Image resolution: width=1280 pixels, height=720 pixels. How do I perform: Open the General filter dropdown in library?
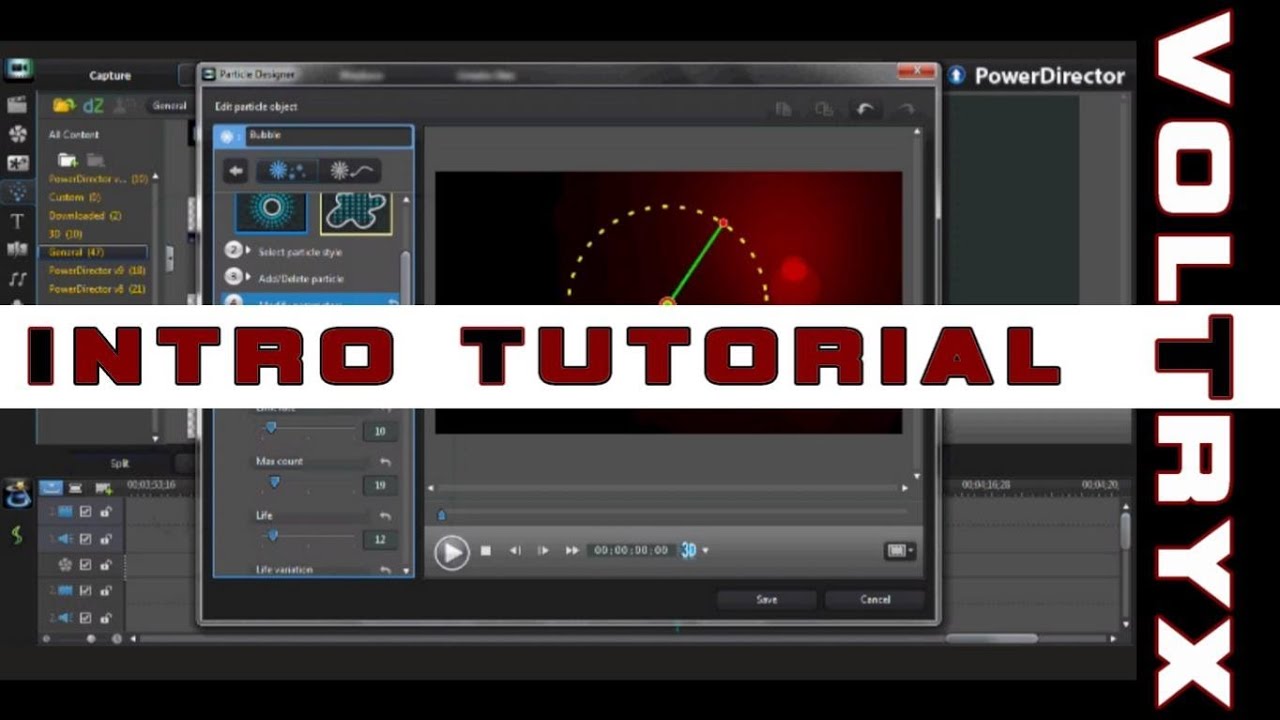(169, 105)
